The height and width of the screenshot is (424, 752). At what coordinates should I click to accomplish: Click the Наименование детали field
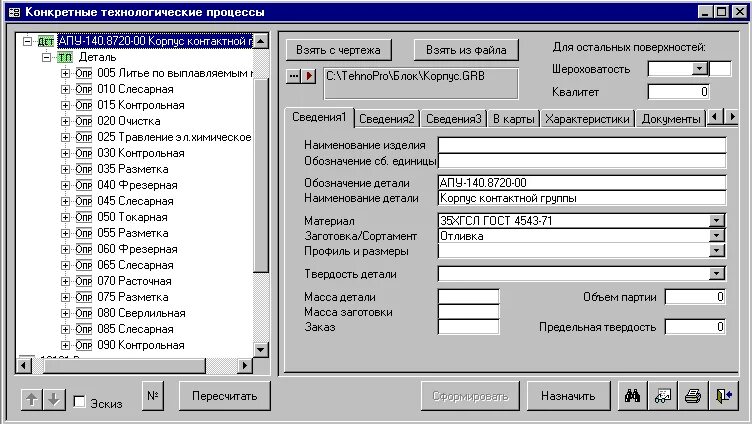coord(582,198)
